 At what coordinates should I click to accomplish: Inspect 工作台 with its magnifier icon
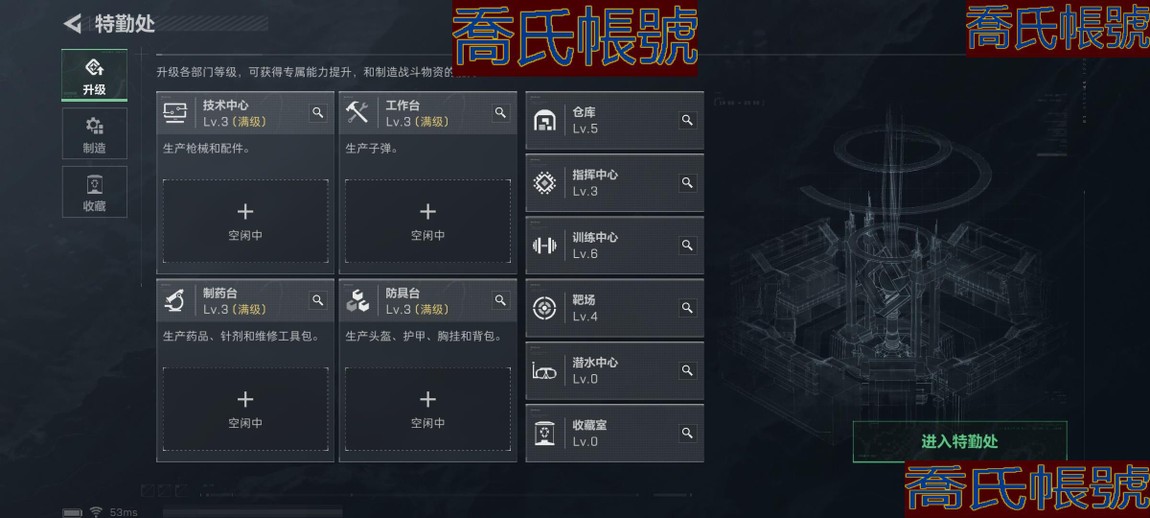tap(500, 112)
